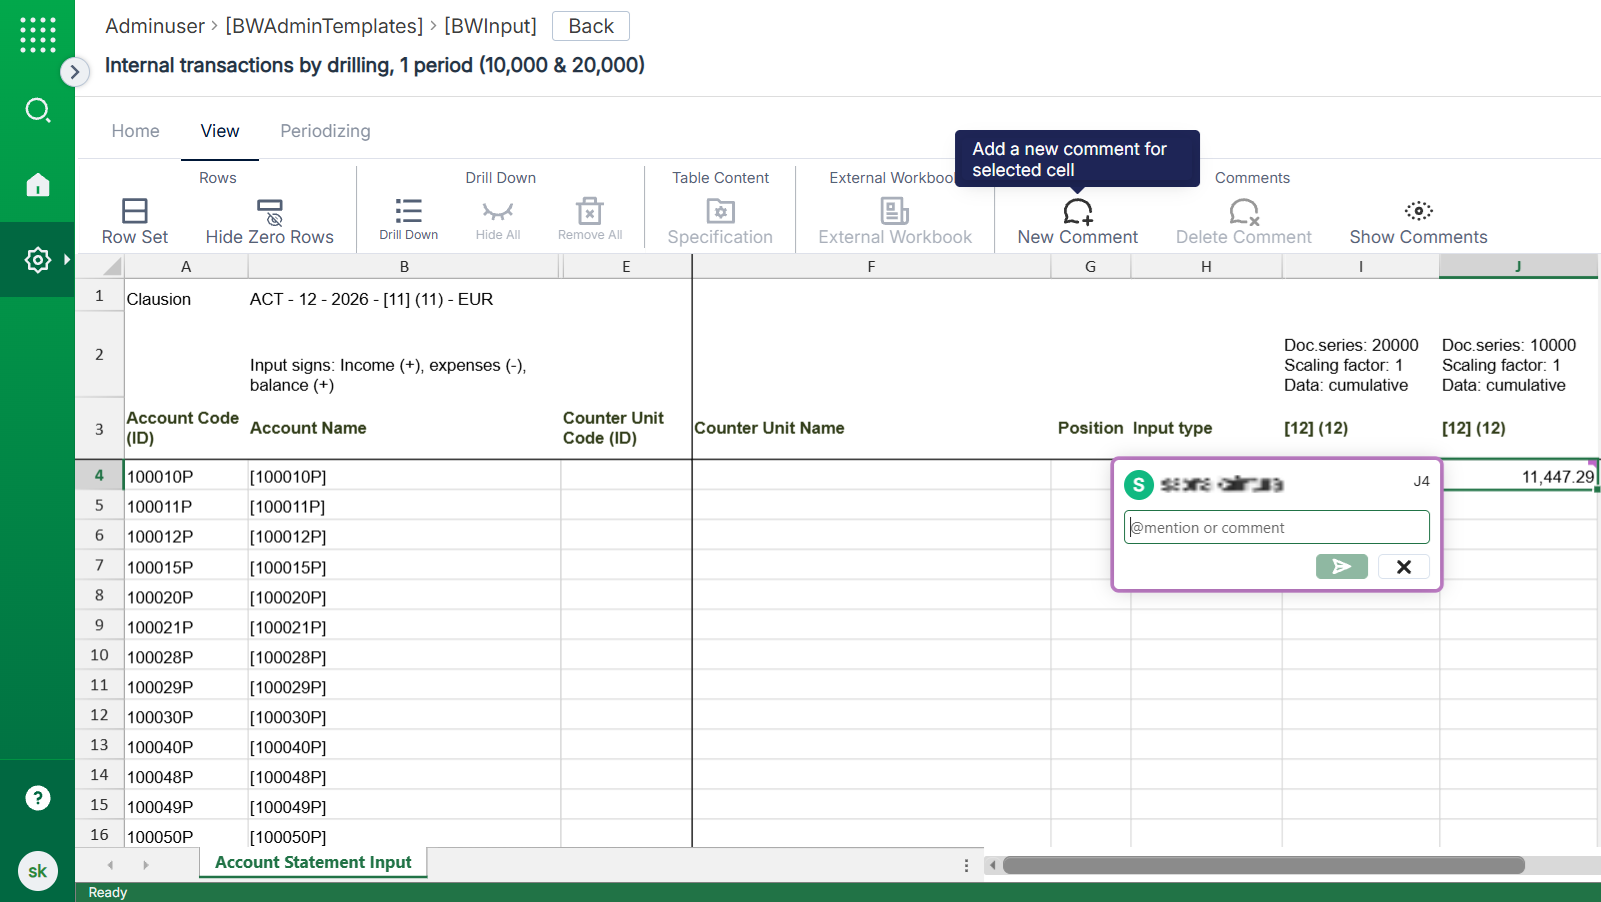This screenshot has height=902, width=1601.
Task: Switch to the Home ribbon tab
Action: pos(135,131)
